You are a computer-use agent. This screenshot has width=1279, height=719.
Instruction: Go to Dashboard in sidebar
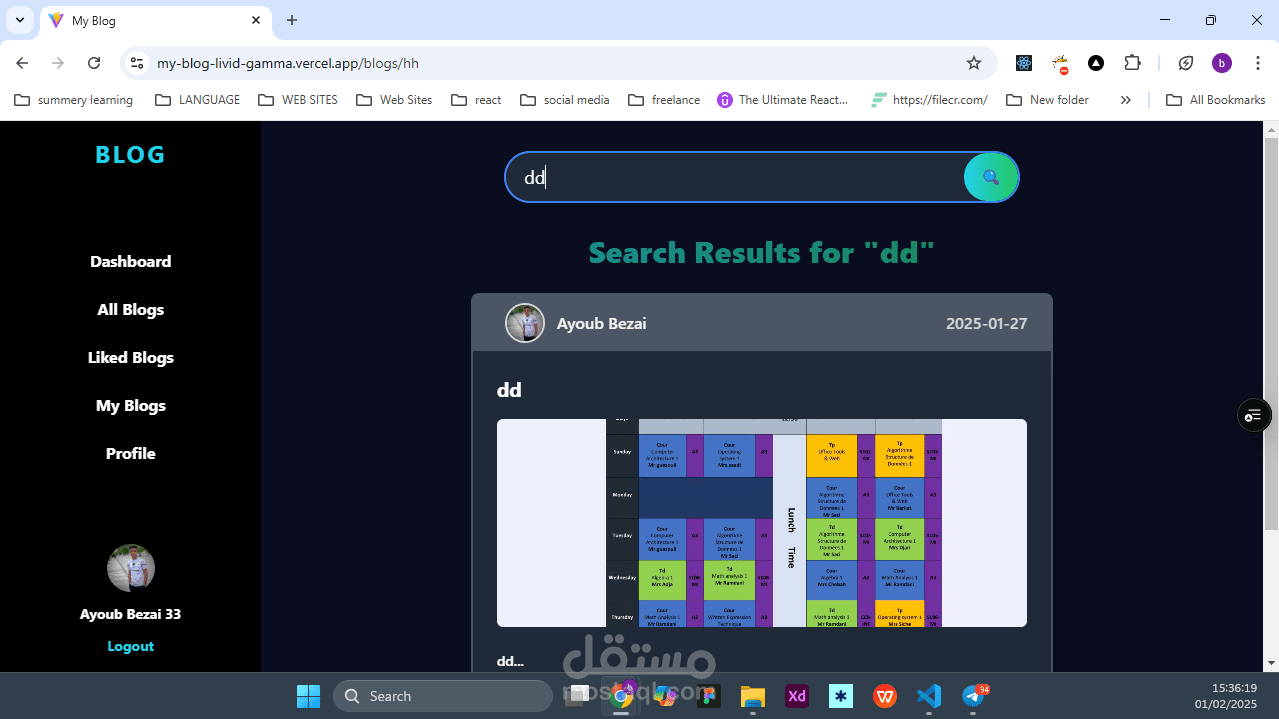pyautogui.click(x=130, y=261)
